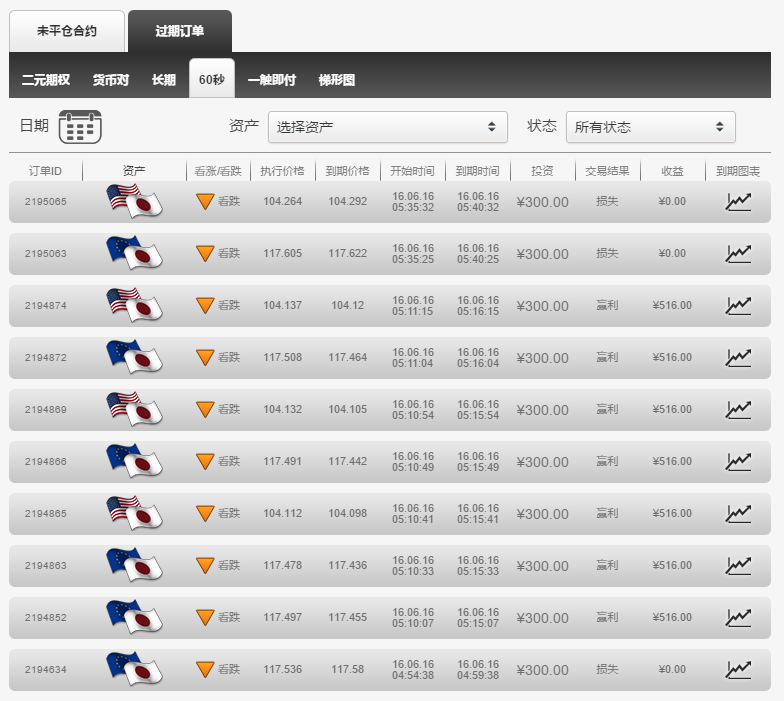Sort by the 资产 column header
Image resolution: width=784 pixels, height=701 pixels.
134,171
